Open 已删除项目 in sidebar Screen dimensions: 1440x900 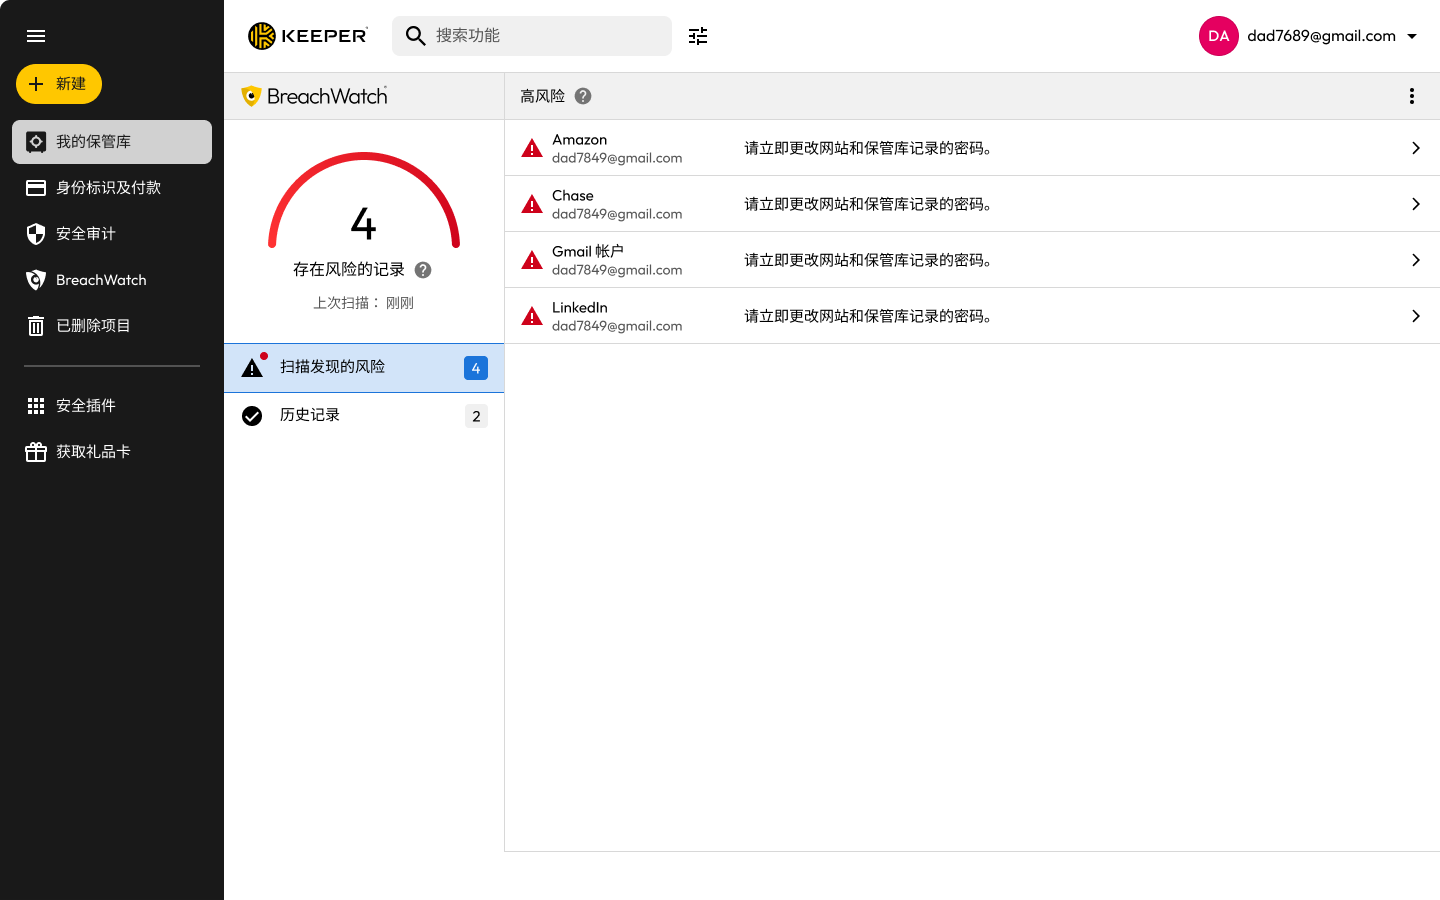[x=112, y=326]
